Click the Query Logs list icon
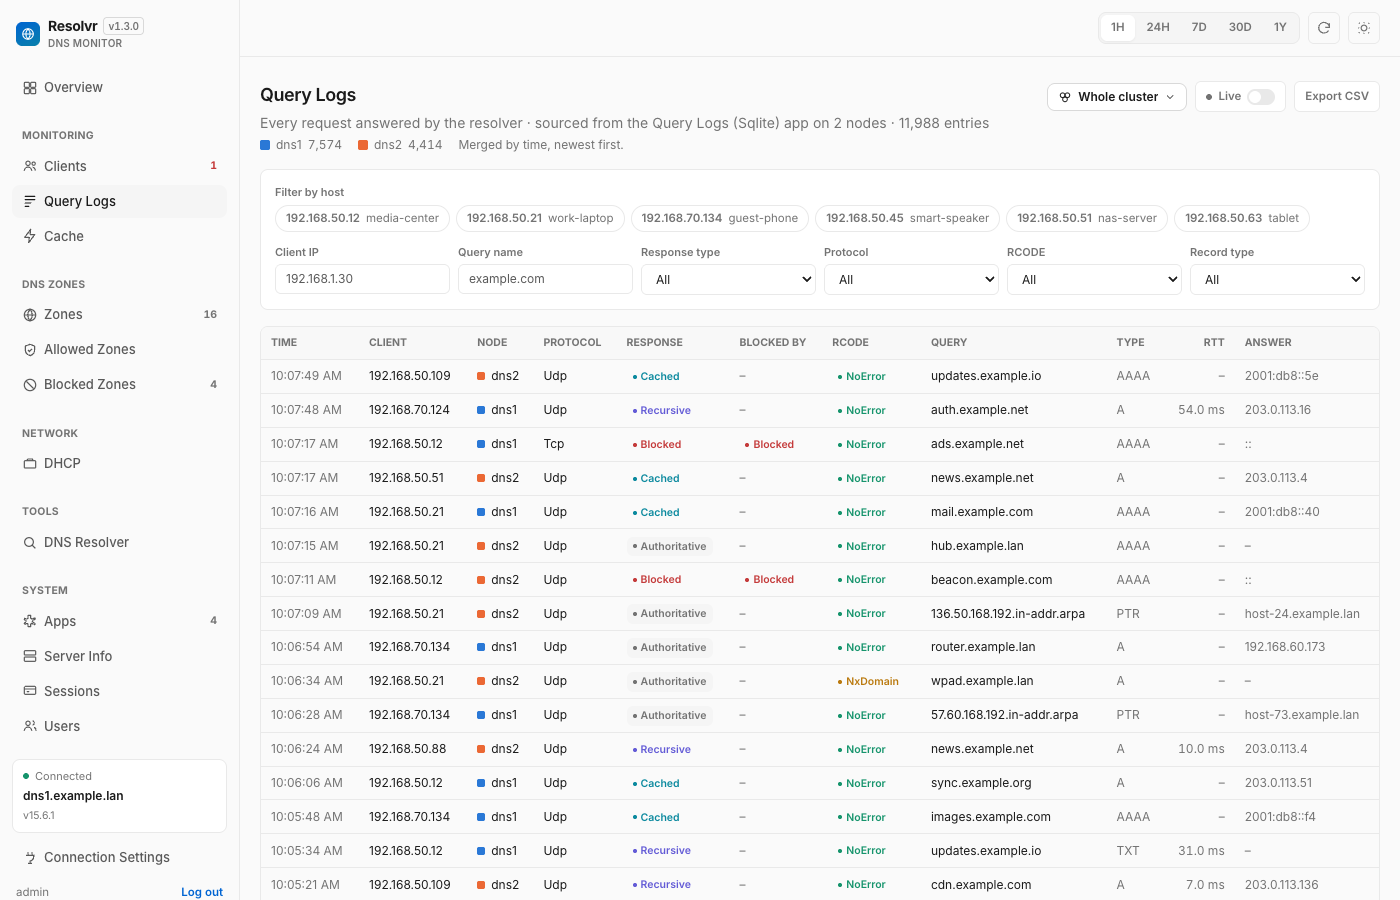 click(30, 201)
